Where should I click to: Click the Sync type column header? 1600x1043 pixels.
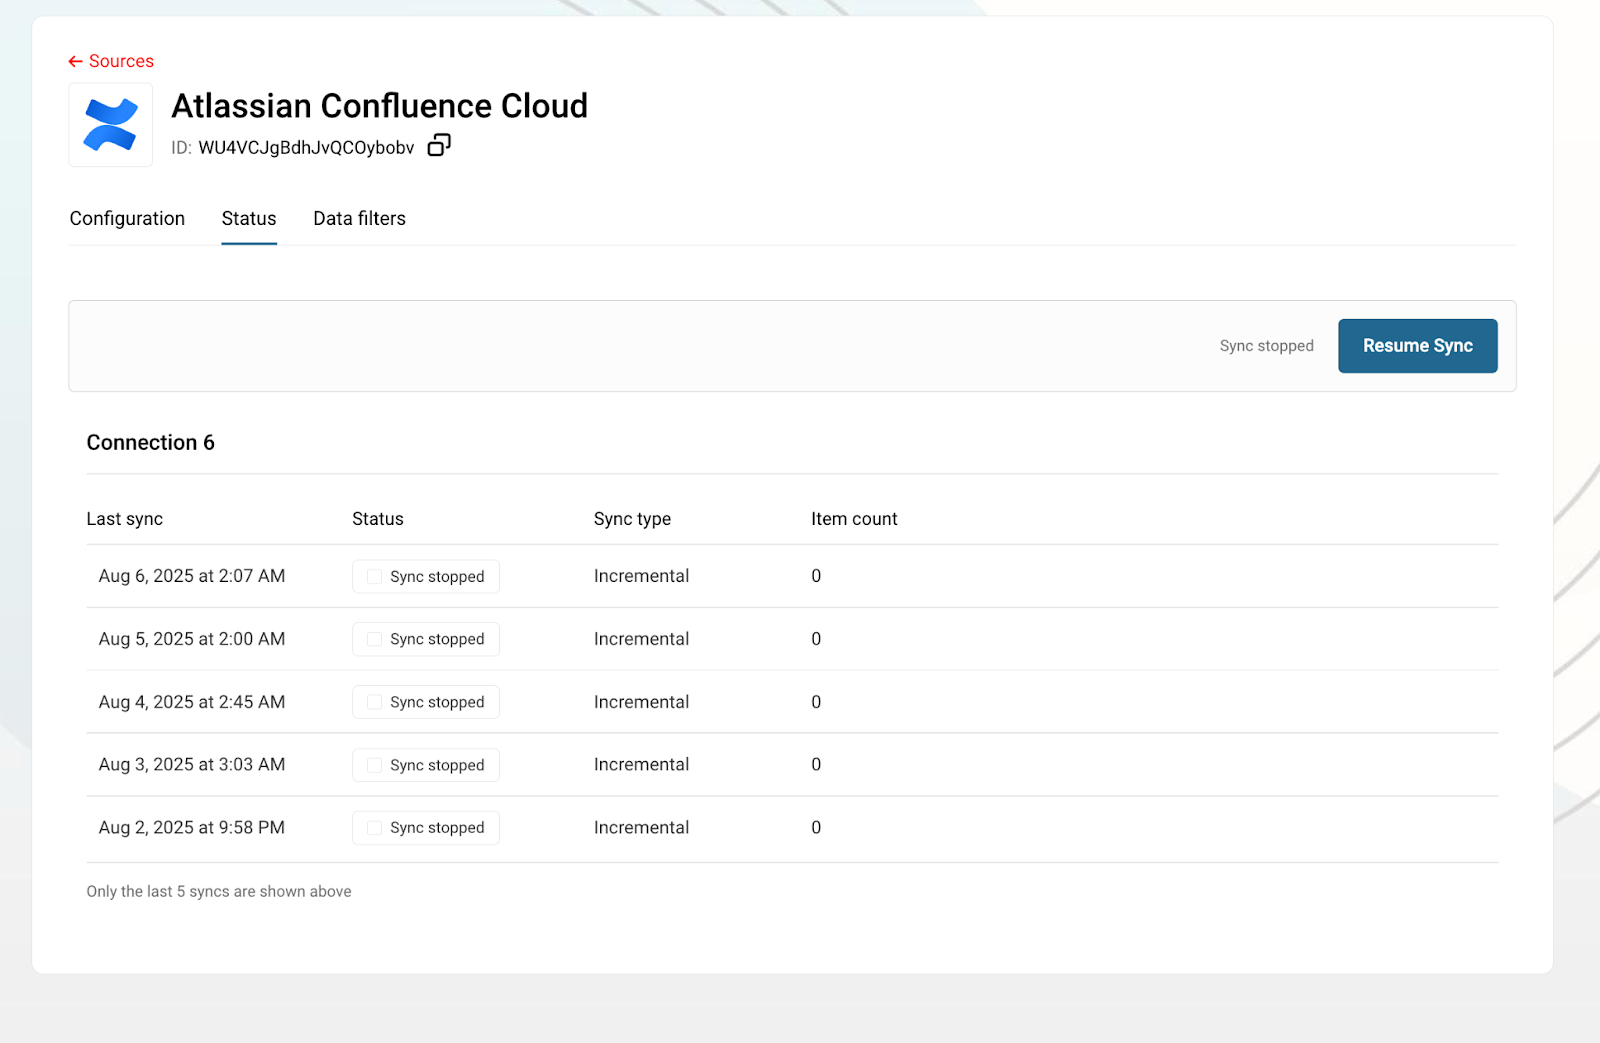click(x=632, y=519)
